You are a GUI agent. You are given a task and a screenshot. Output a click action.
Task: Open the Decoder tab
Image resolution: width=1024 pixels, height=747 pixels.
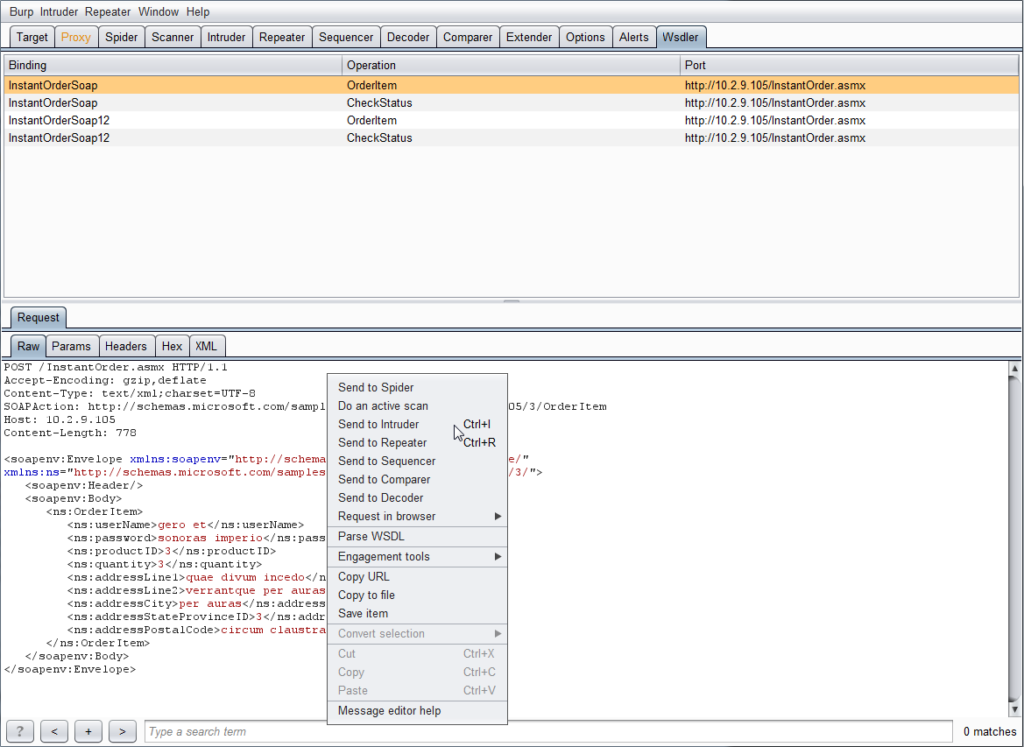tap(408, 36)
